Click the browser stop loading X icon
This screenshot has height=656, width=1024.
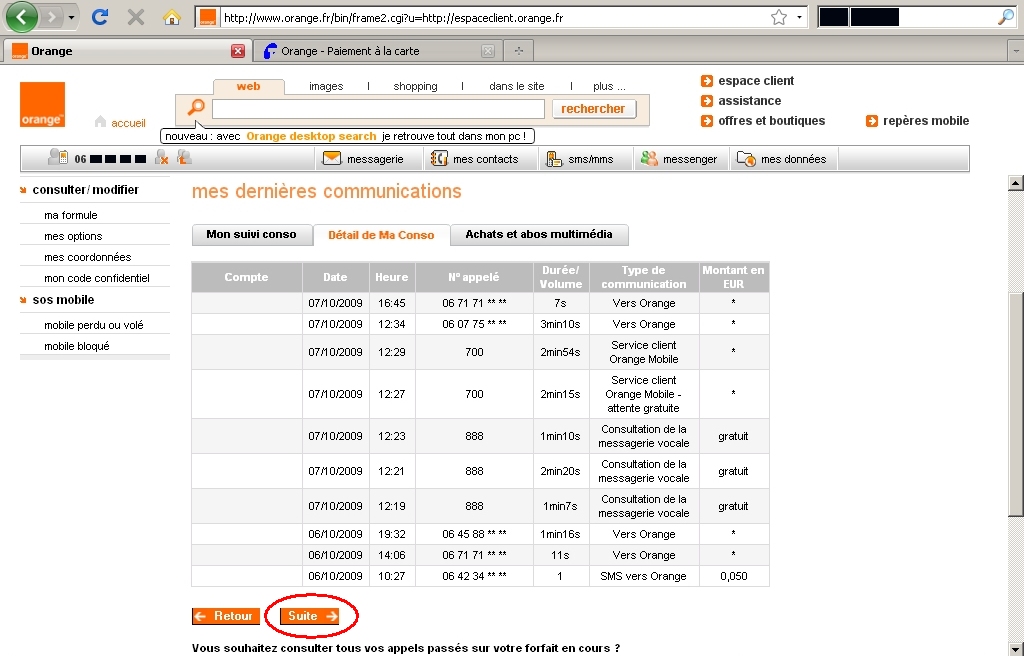(x=136, y=18)
